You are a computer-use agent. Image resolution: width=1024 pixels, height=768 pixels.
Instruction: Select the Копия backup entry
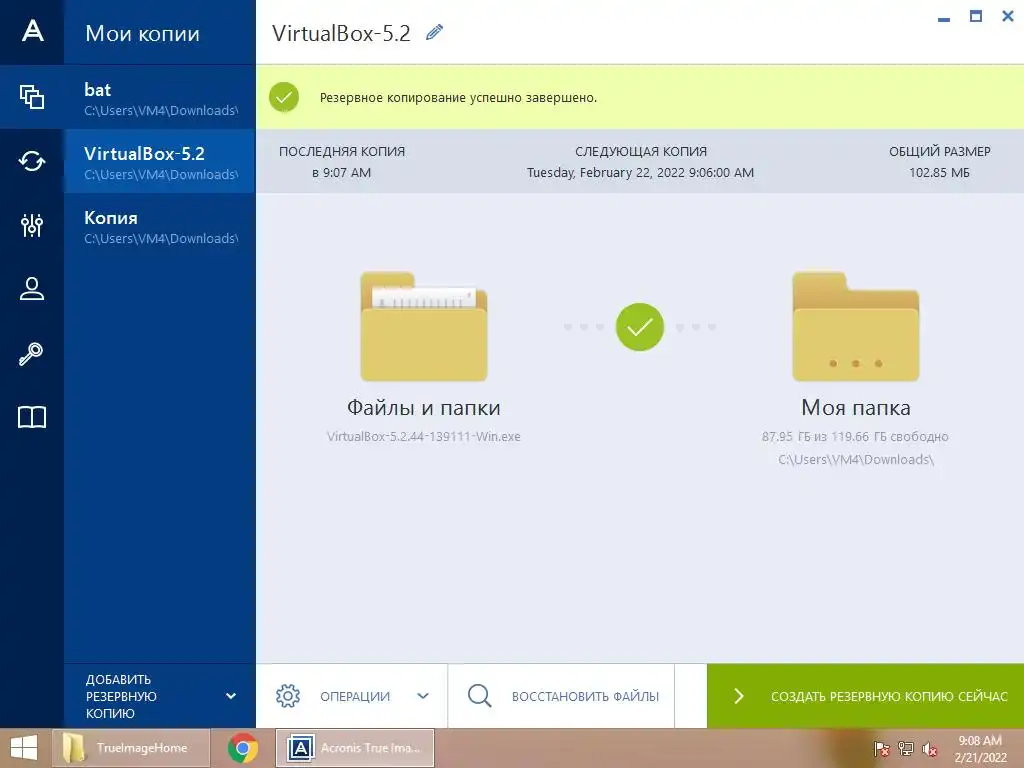(x=160, y=225)
